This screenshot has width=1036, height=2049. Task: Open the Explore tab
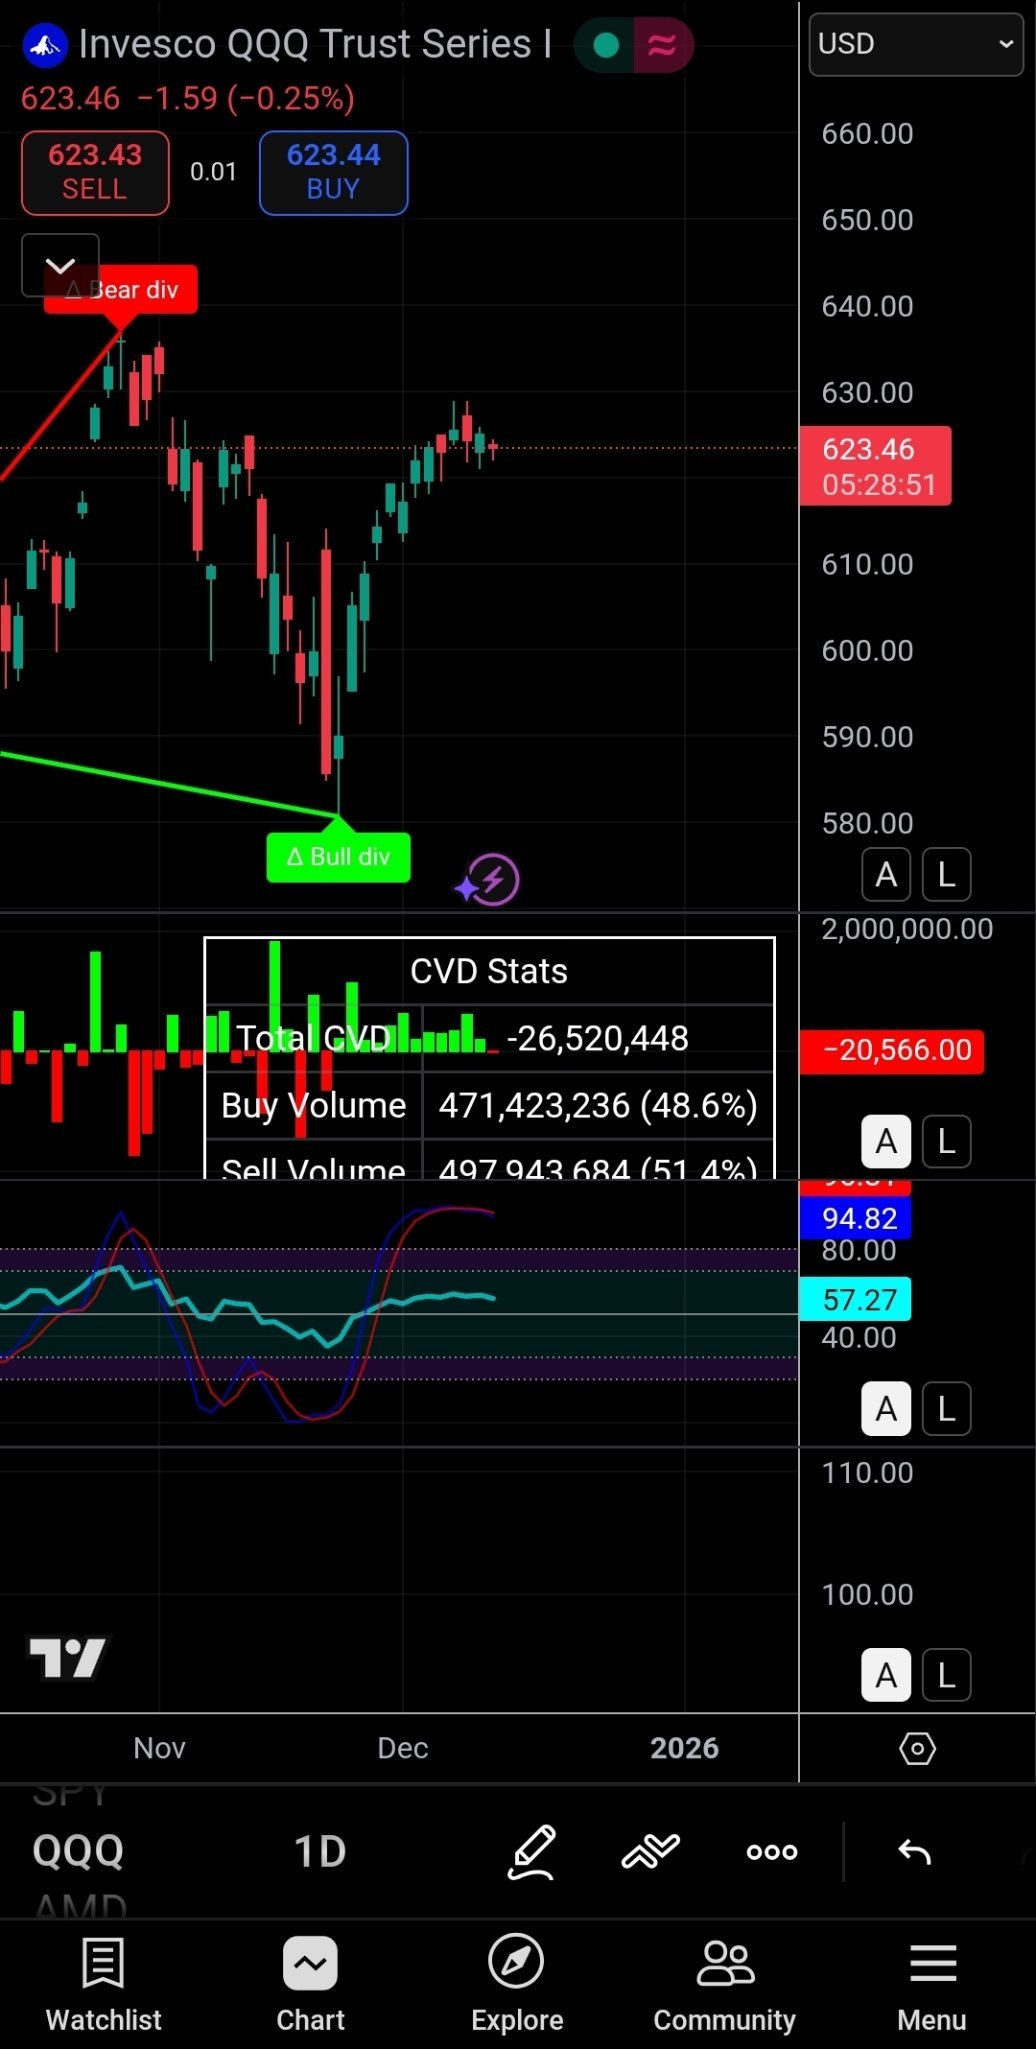click(517, 1984)
